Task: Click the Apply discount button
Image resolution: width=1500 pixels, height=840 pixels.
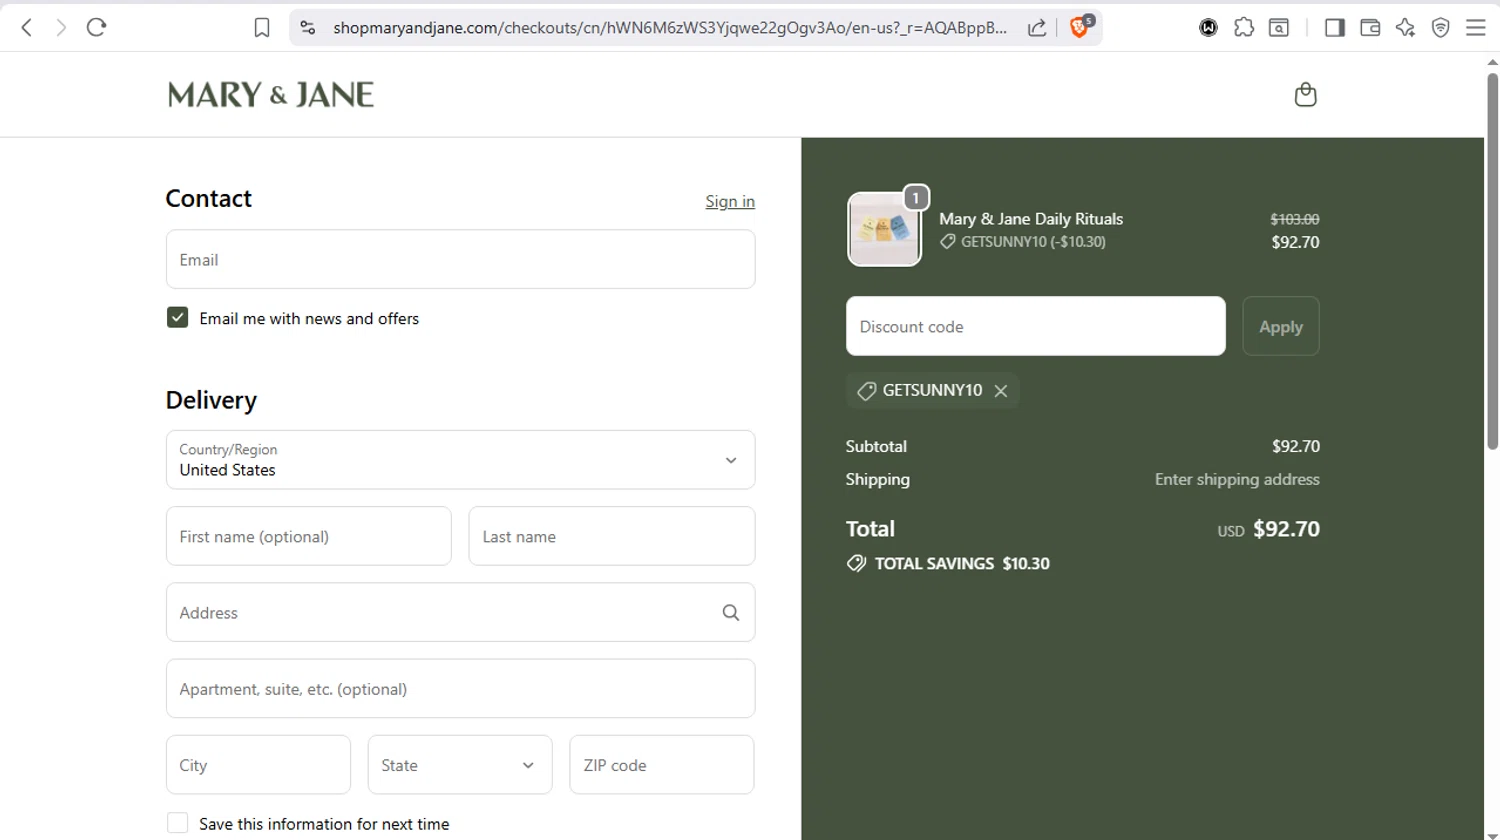Action: [x=1281, y=326]
